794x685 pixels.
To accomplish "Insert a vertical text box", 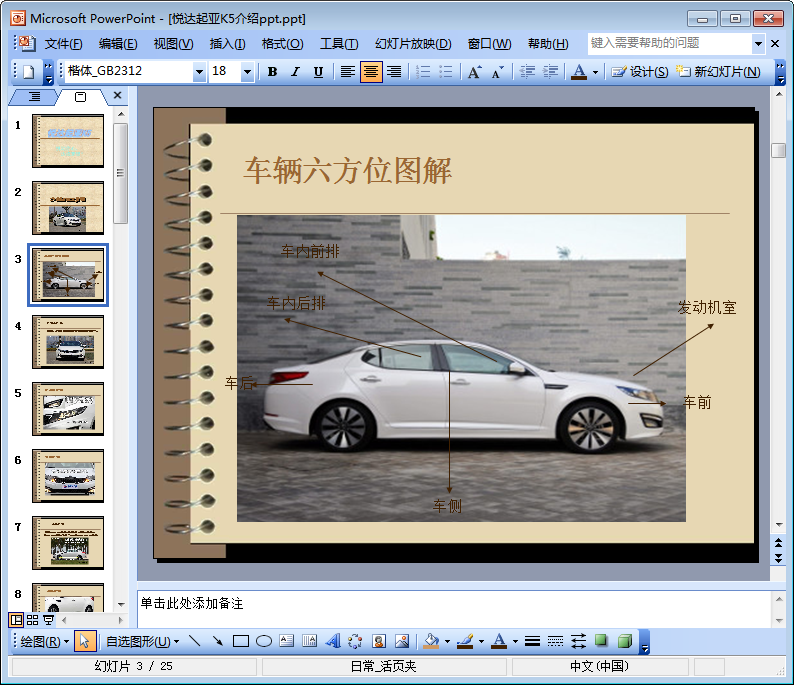I will pyautogui.click(x=309, y=641).
